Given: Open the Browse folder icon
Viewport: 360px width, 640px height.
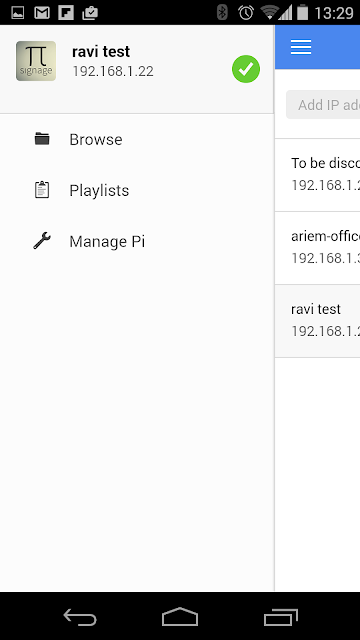Looking at the screenshot, I should pos(42,139).
